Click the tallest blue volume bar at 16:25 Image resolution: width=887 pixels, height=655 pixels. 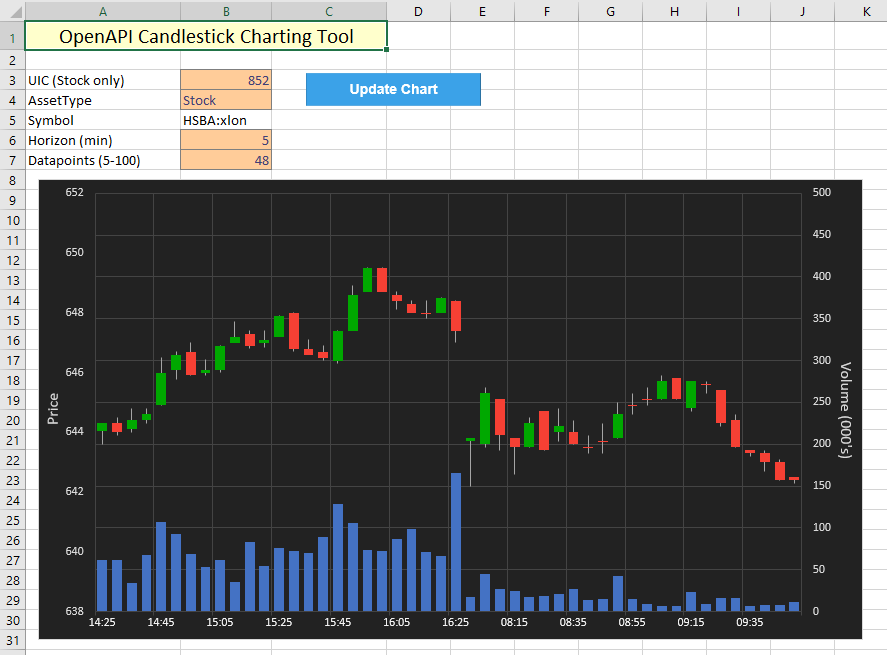coord(456,542)
